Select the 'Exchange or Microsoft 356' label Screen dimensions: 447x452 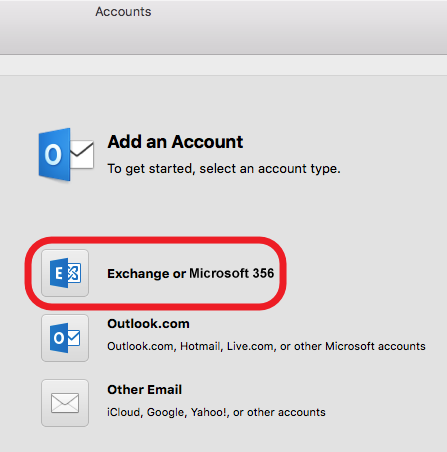click(191, 274)
